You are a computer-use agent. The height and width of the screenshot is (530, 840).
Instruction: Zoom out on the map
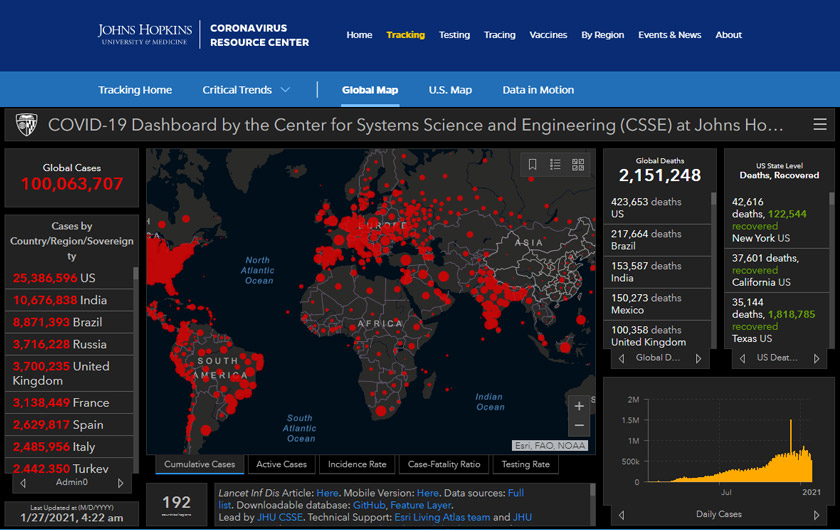579,427
